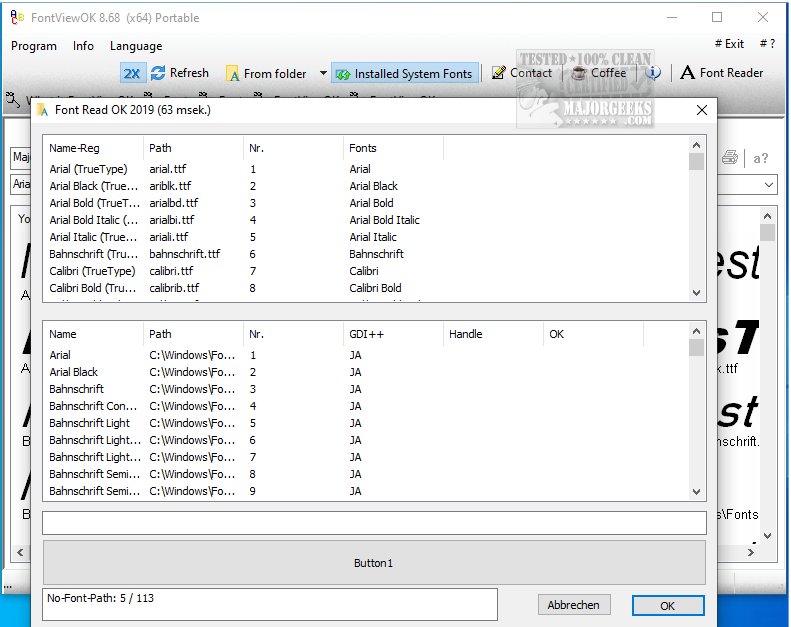791x627 pixels.
Task: Sort by Name-Reg column header
Action: (x=93, y=148)
